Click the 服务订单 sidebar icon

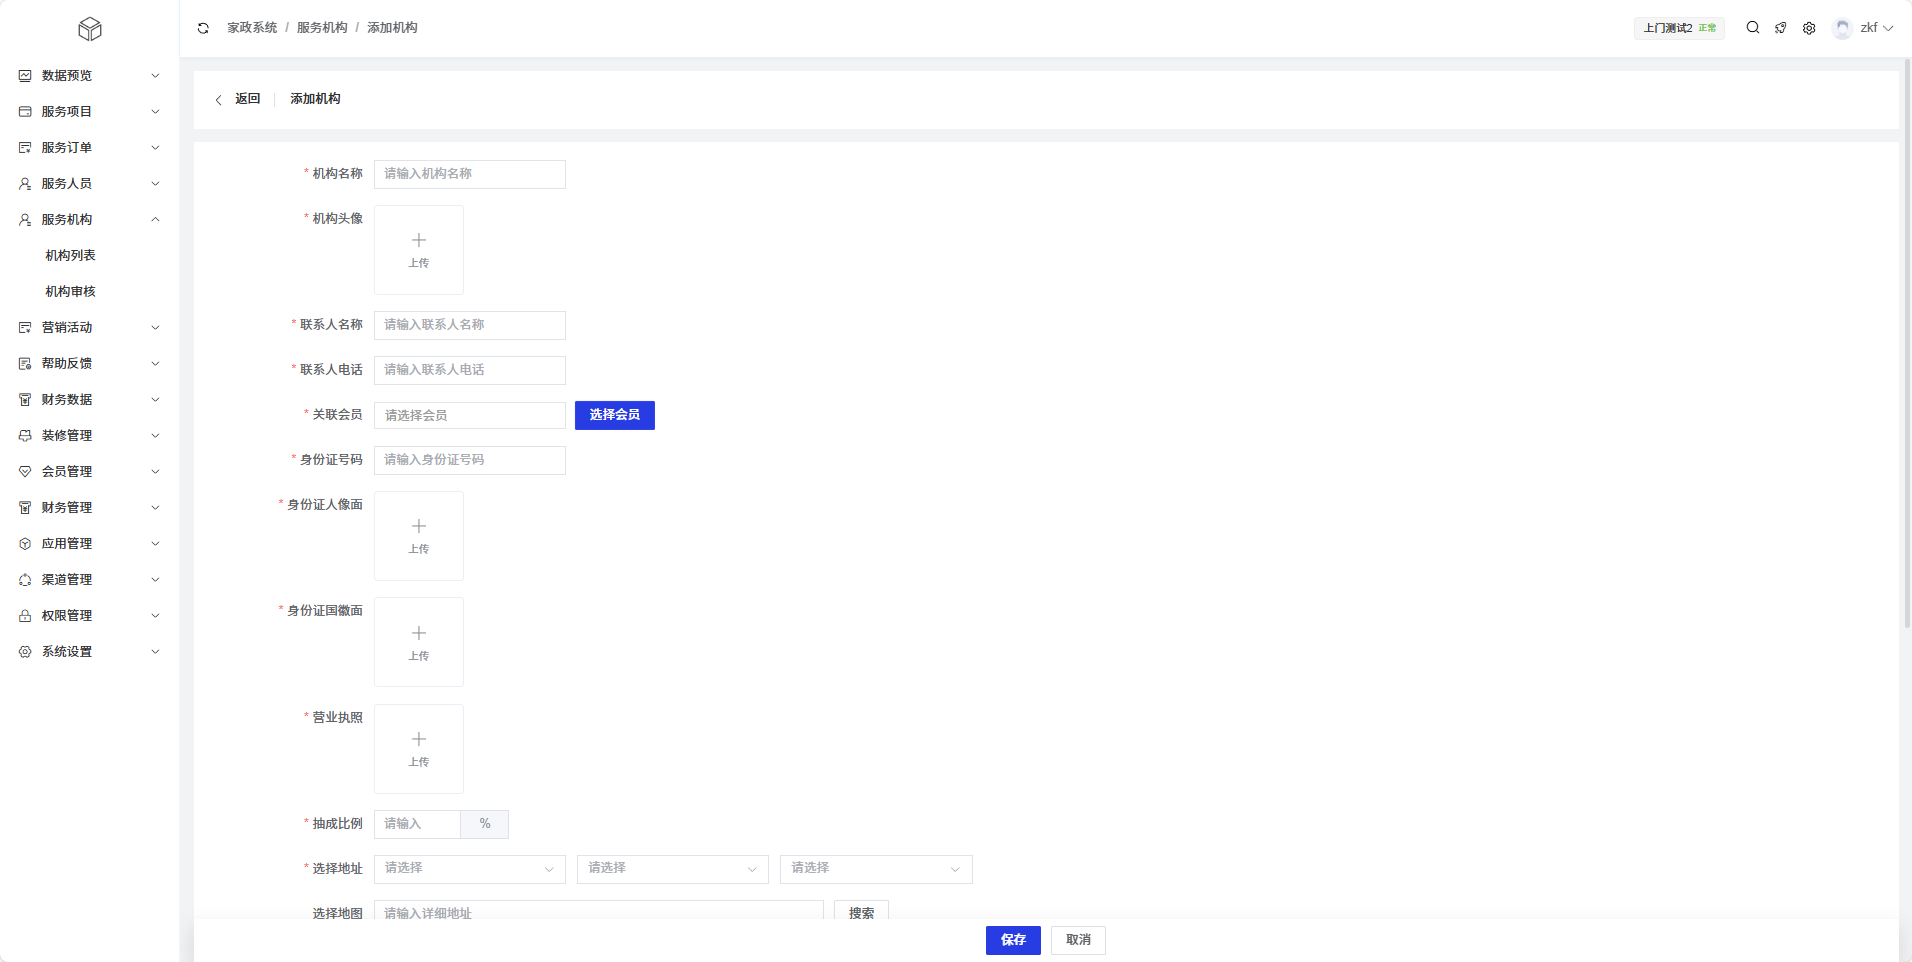(x=25, y=148)
